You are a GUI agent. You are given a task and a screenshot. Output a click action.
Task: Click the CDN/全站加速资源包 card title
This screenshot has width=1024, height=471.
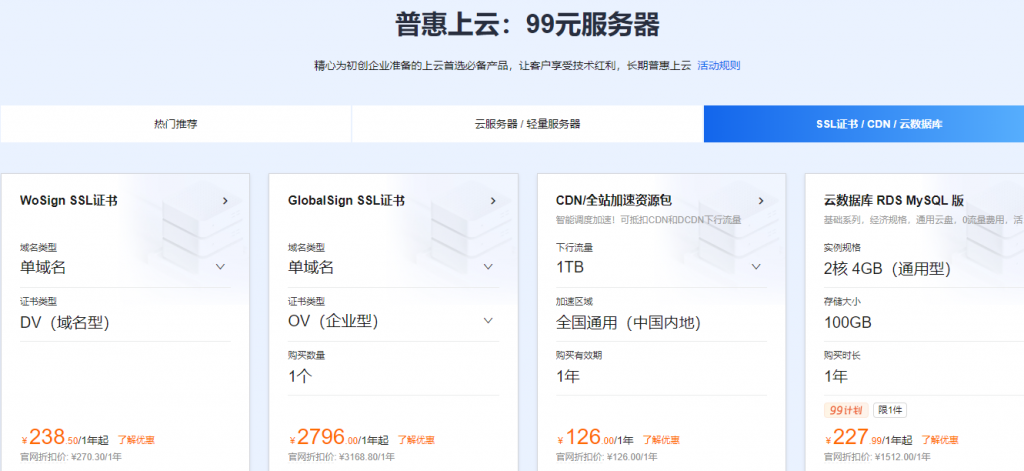614,201
